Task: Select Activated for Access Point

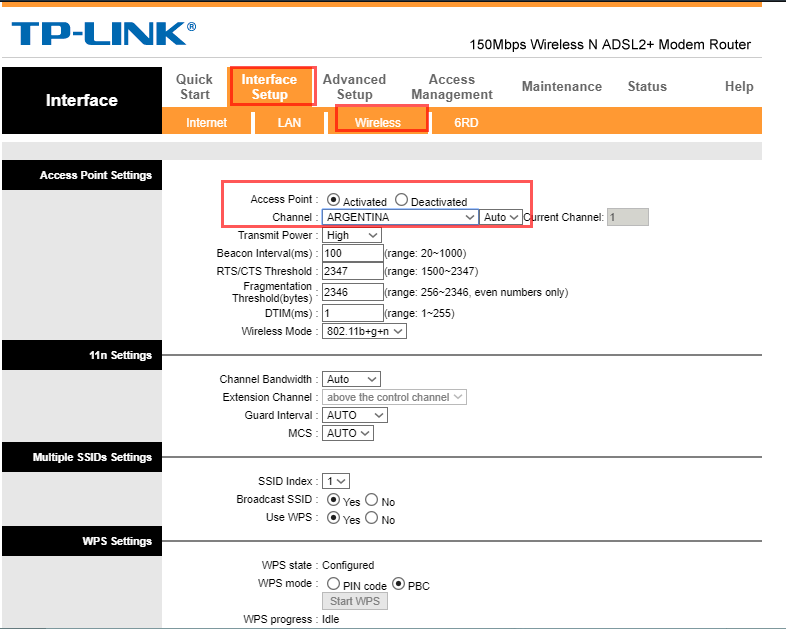Action: click(x=333, y=199)
